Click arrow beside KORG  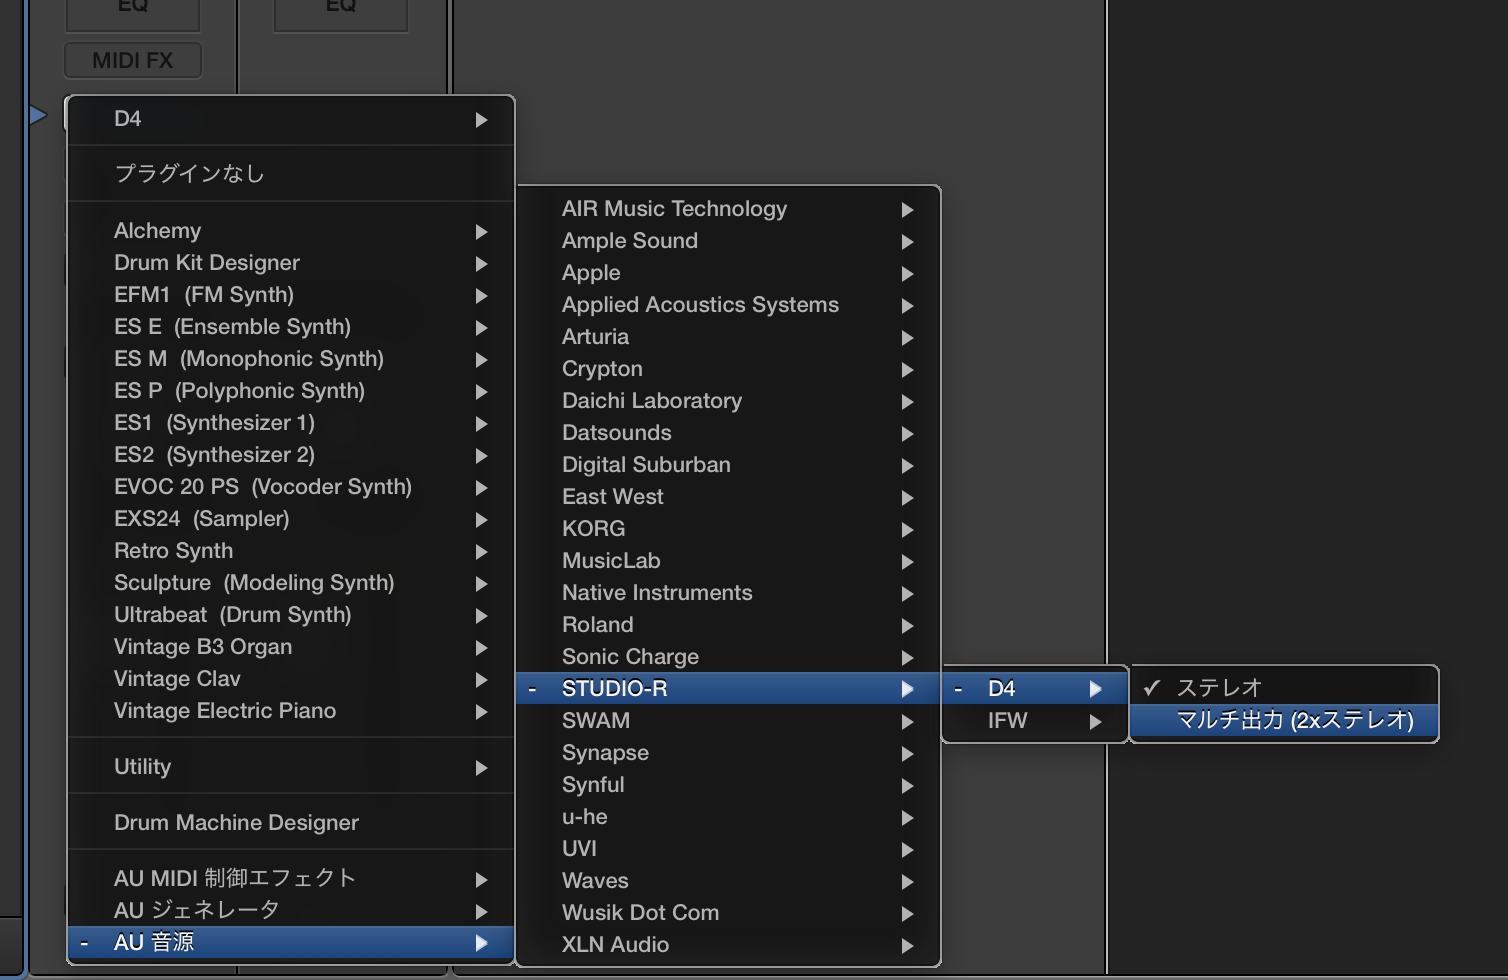point(907,530)
